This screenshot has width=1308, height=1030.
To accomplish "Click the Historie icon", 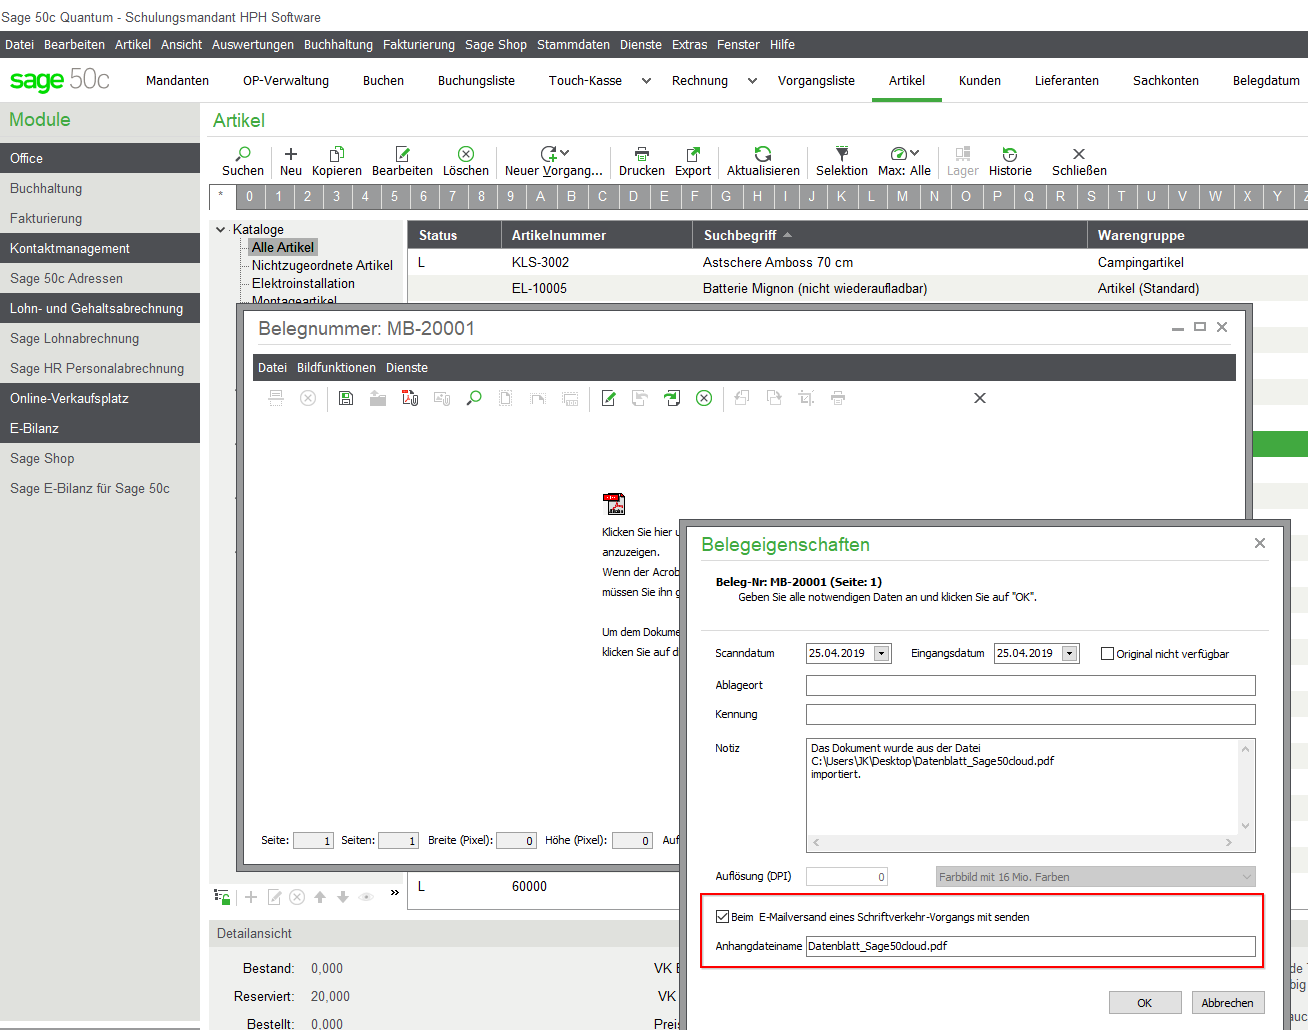I will click(x=1010, y=154).
